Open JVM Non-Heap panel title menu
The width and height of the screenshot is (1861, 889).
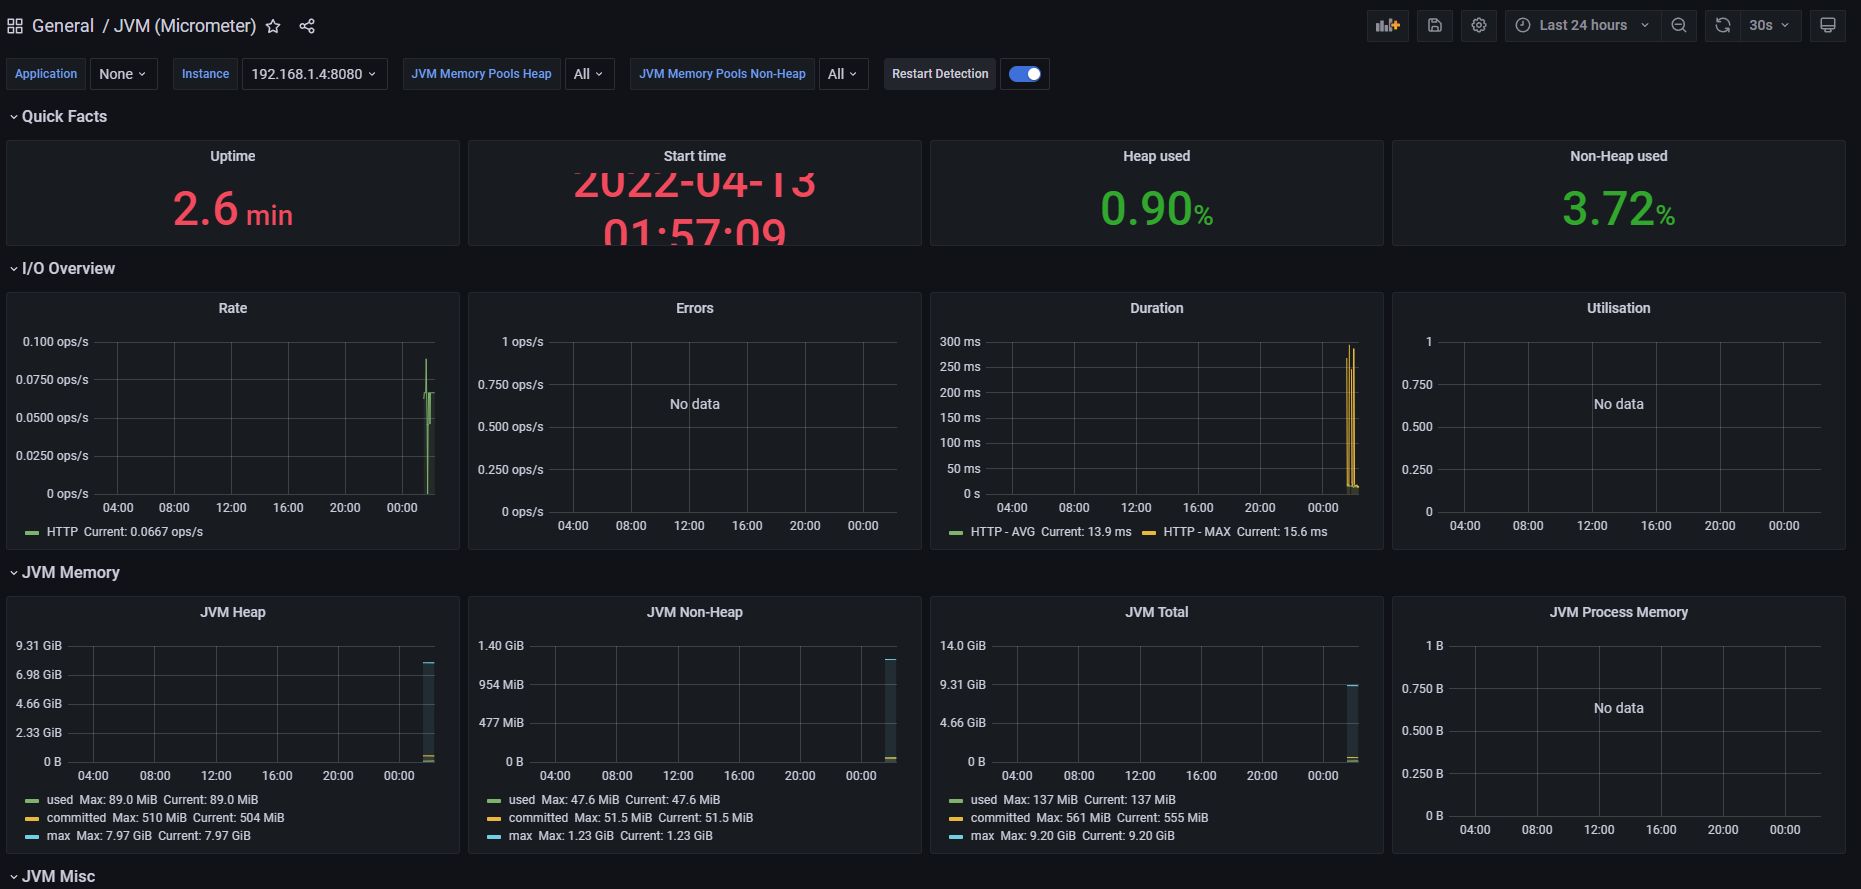click(695, 612)
